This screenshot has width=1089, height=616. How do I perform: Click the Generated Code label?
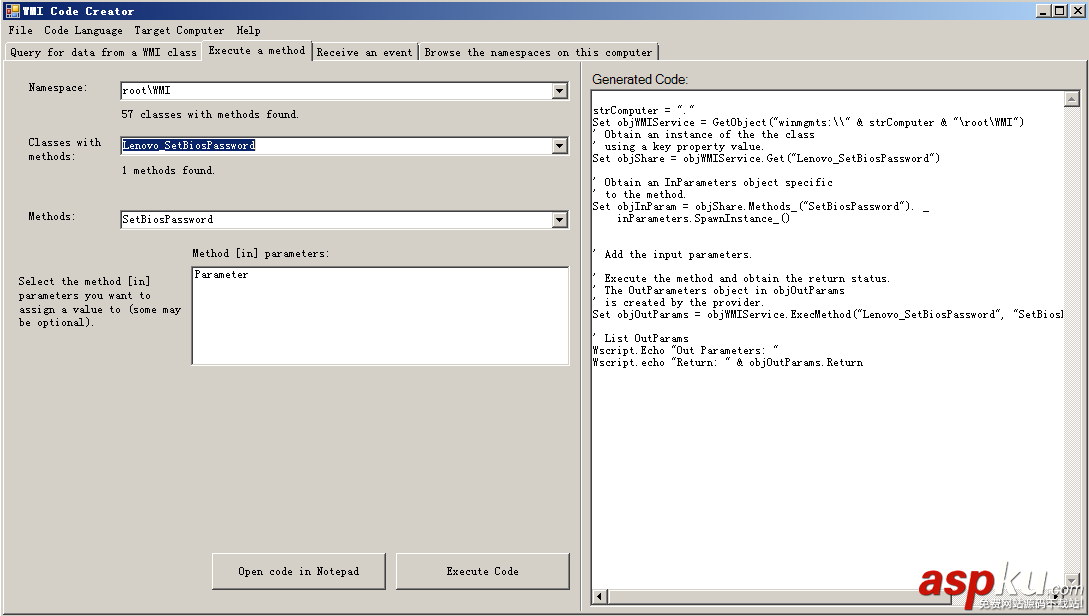click(x=640, y=80)
